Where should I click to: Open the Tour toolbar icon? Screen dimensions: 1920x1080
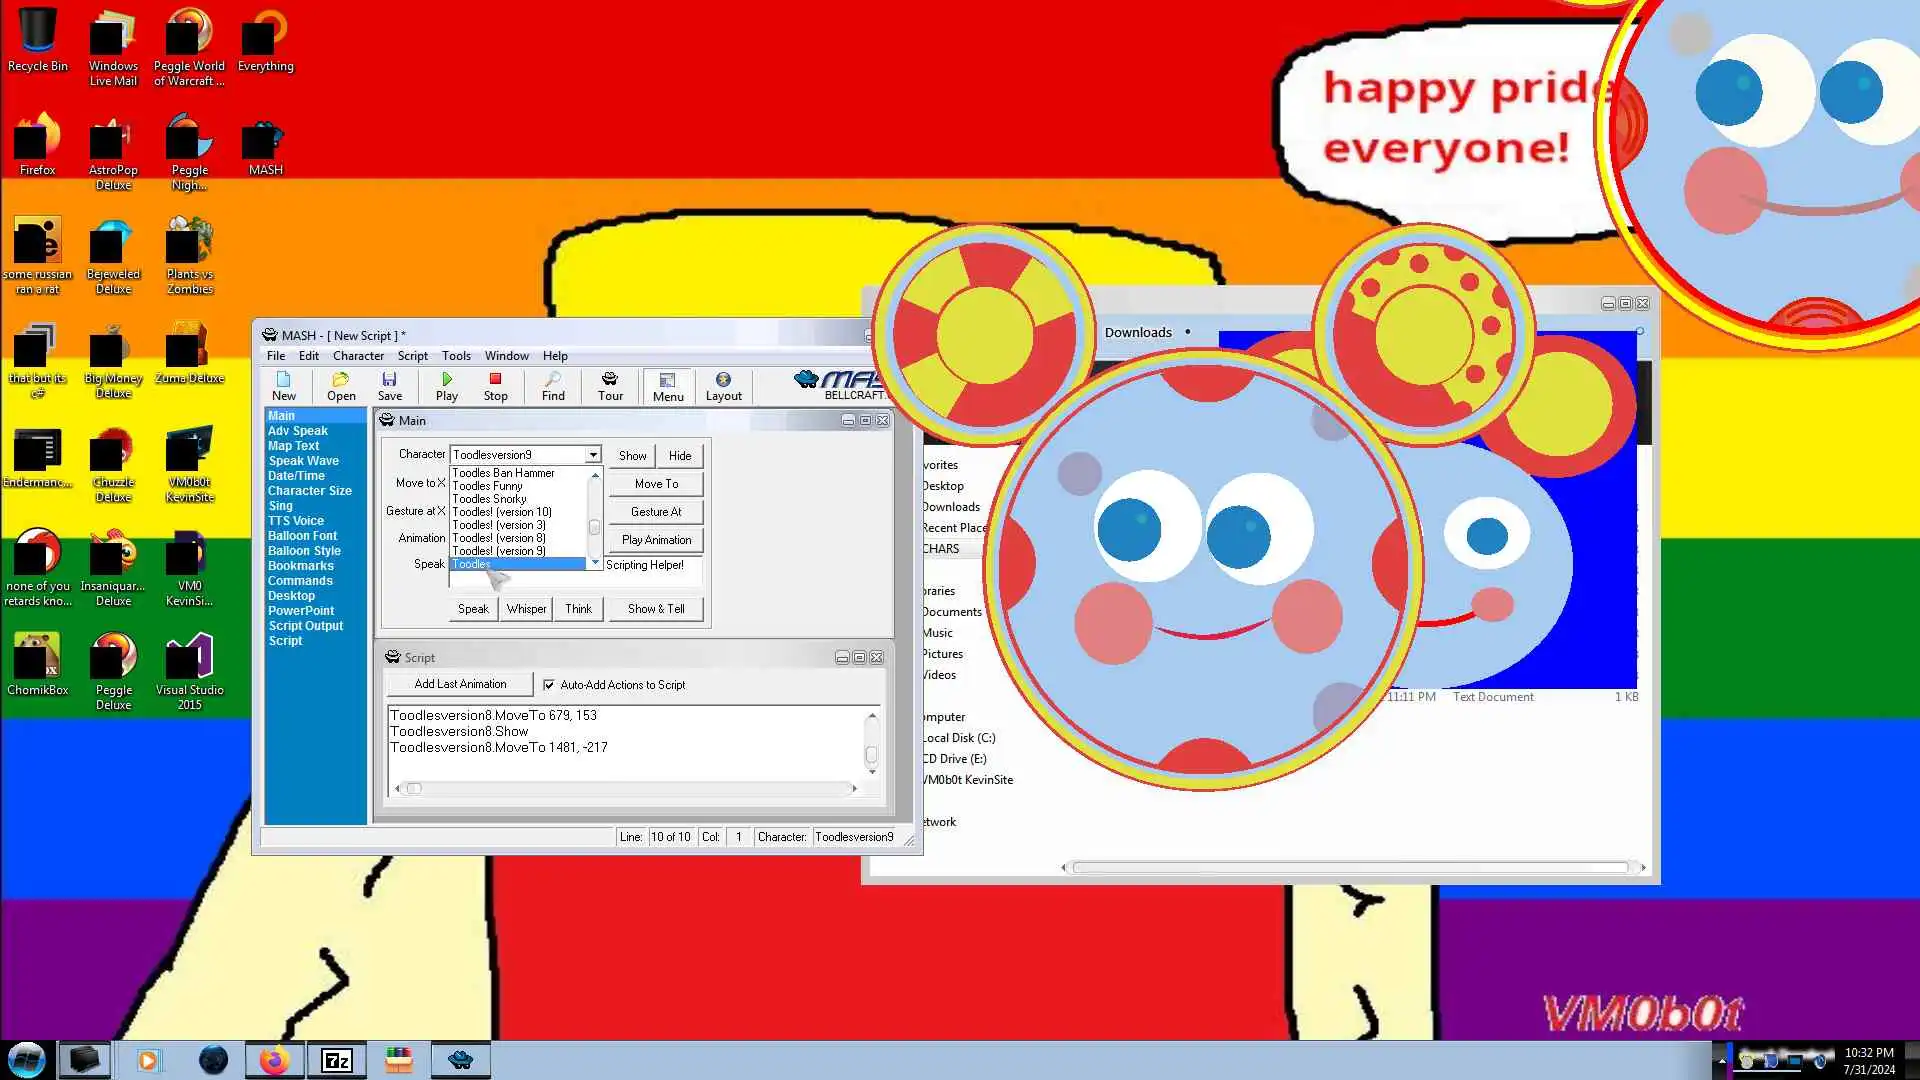tap(610, 385)
